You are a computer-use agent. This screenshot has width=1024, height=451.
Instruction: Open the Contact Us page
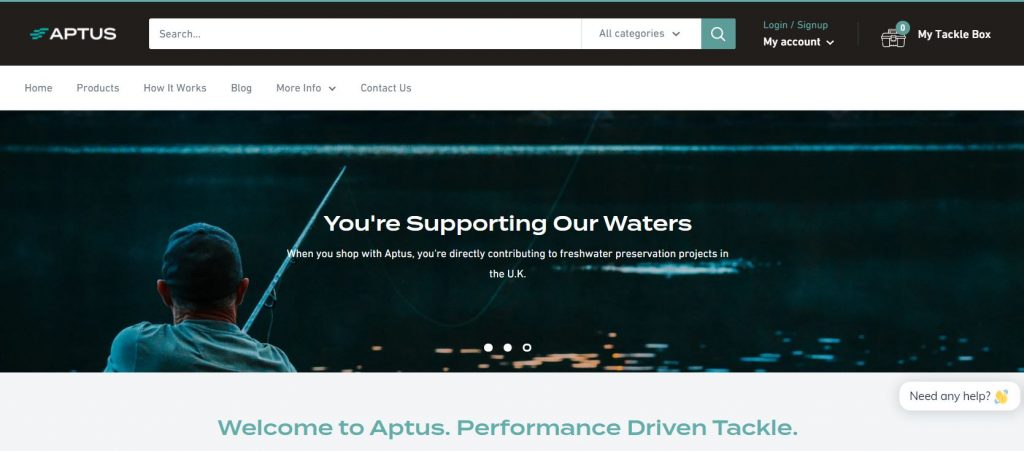386,88
